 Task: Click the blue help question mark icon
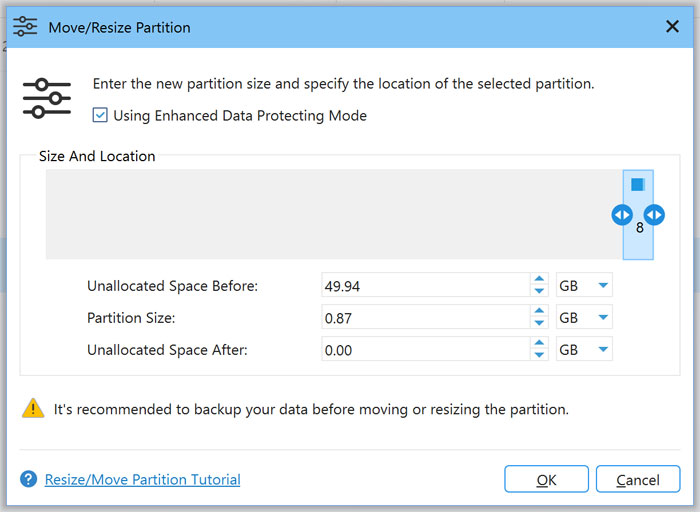[29, 479]
